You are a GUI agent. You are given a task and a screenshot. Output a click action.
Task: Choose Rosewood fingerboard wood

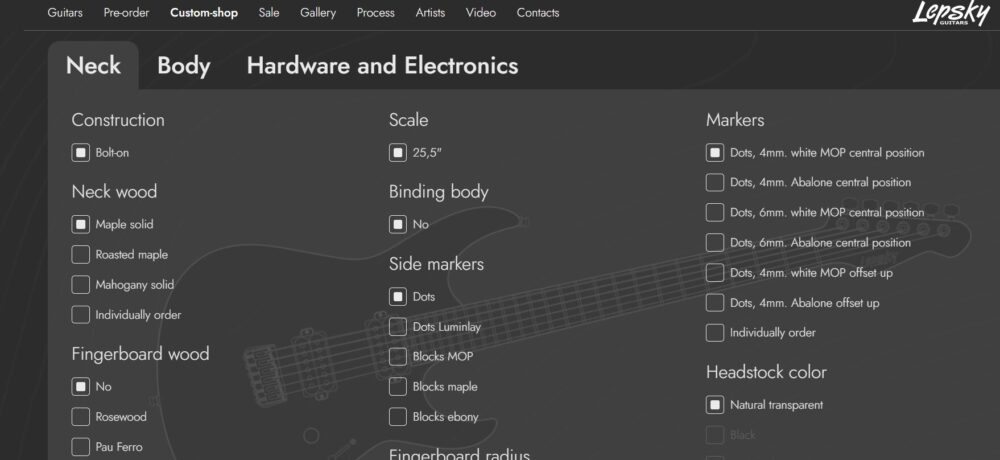pos(81,417)
